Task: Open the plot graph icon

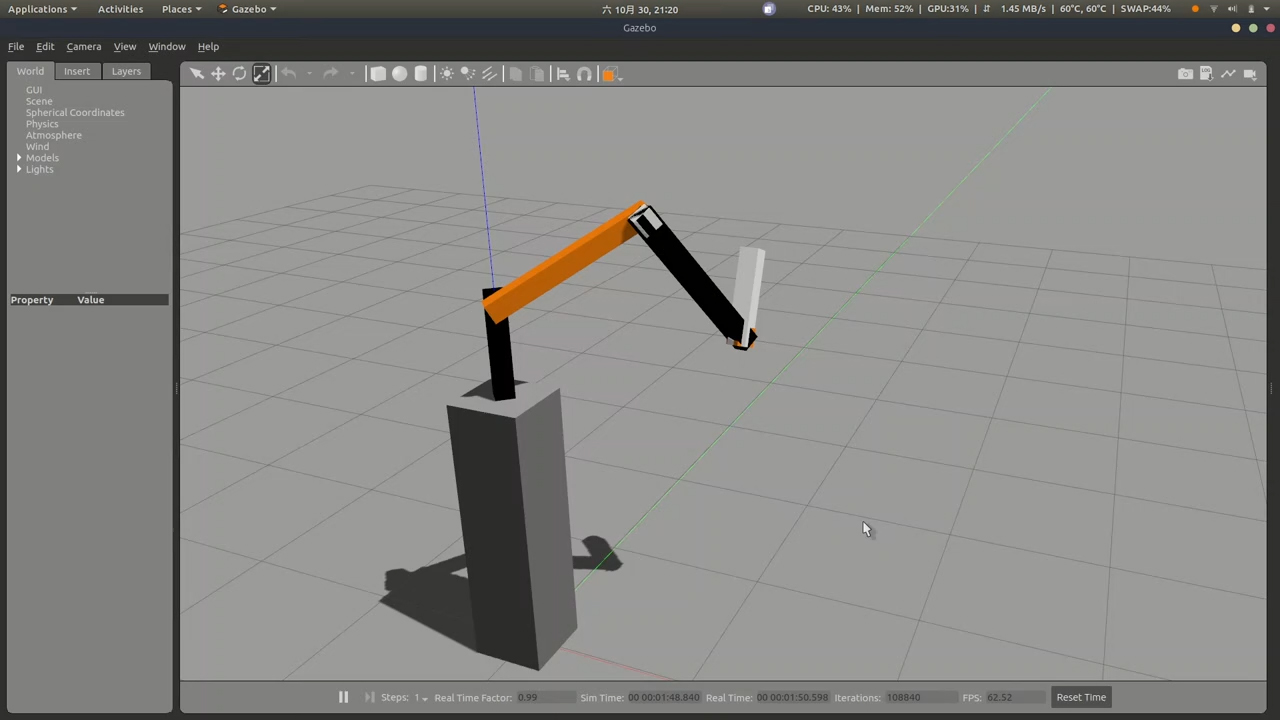Action: [x=1228, y=74]
